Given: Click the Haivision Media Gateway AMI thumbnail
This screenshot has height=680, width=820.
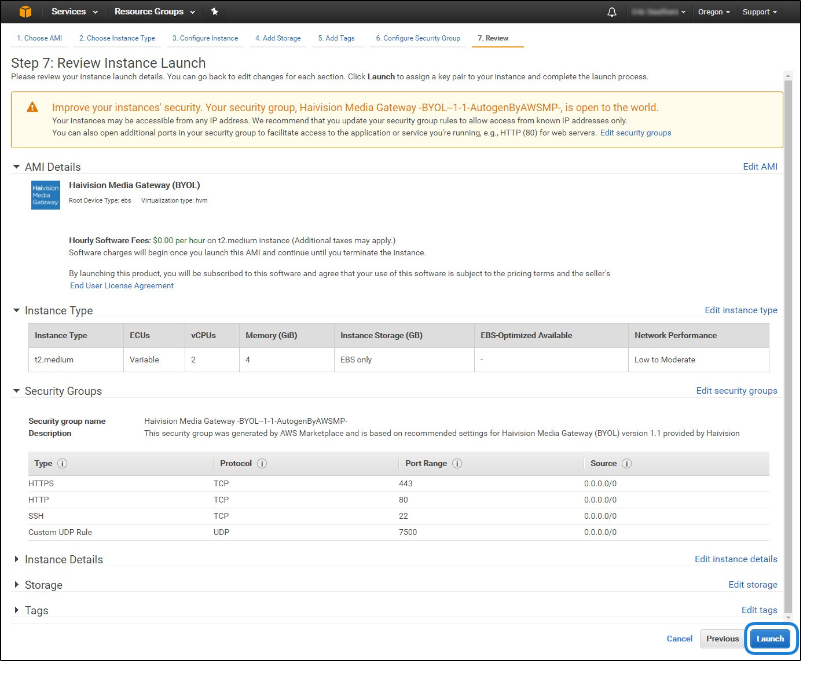Looking at the screenshot, I should click(x=45, y=194).
